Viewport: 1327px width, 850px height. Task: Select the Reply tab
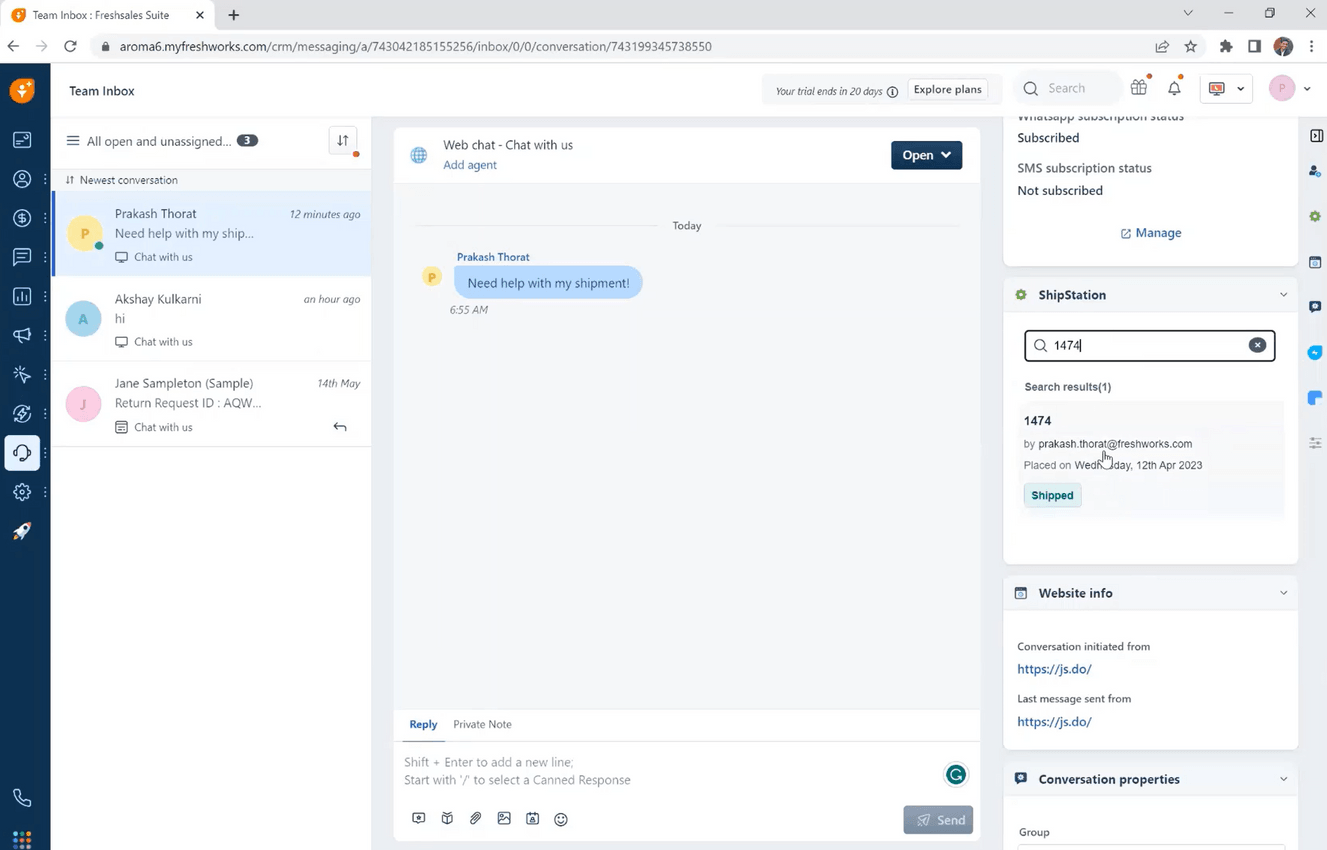click(x=423, y=724)
